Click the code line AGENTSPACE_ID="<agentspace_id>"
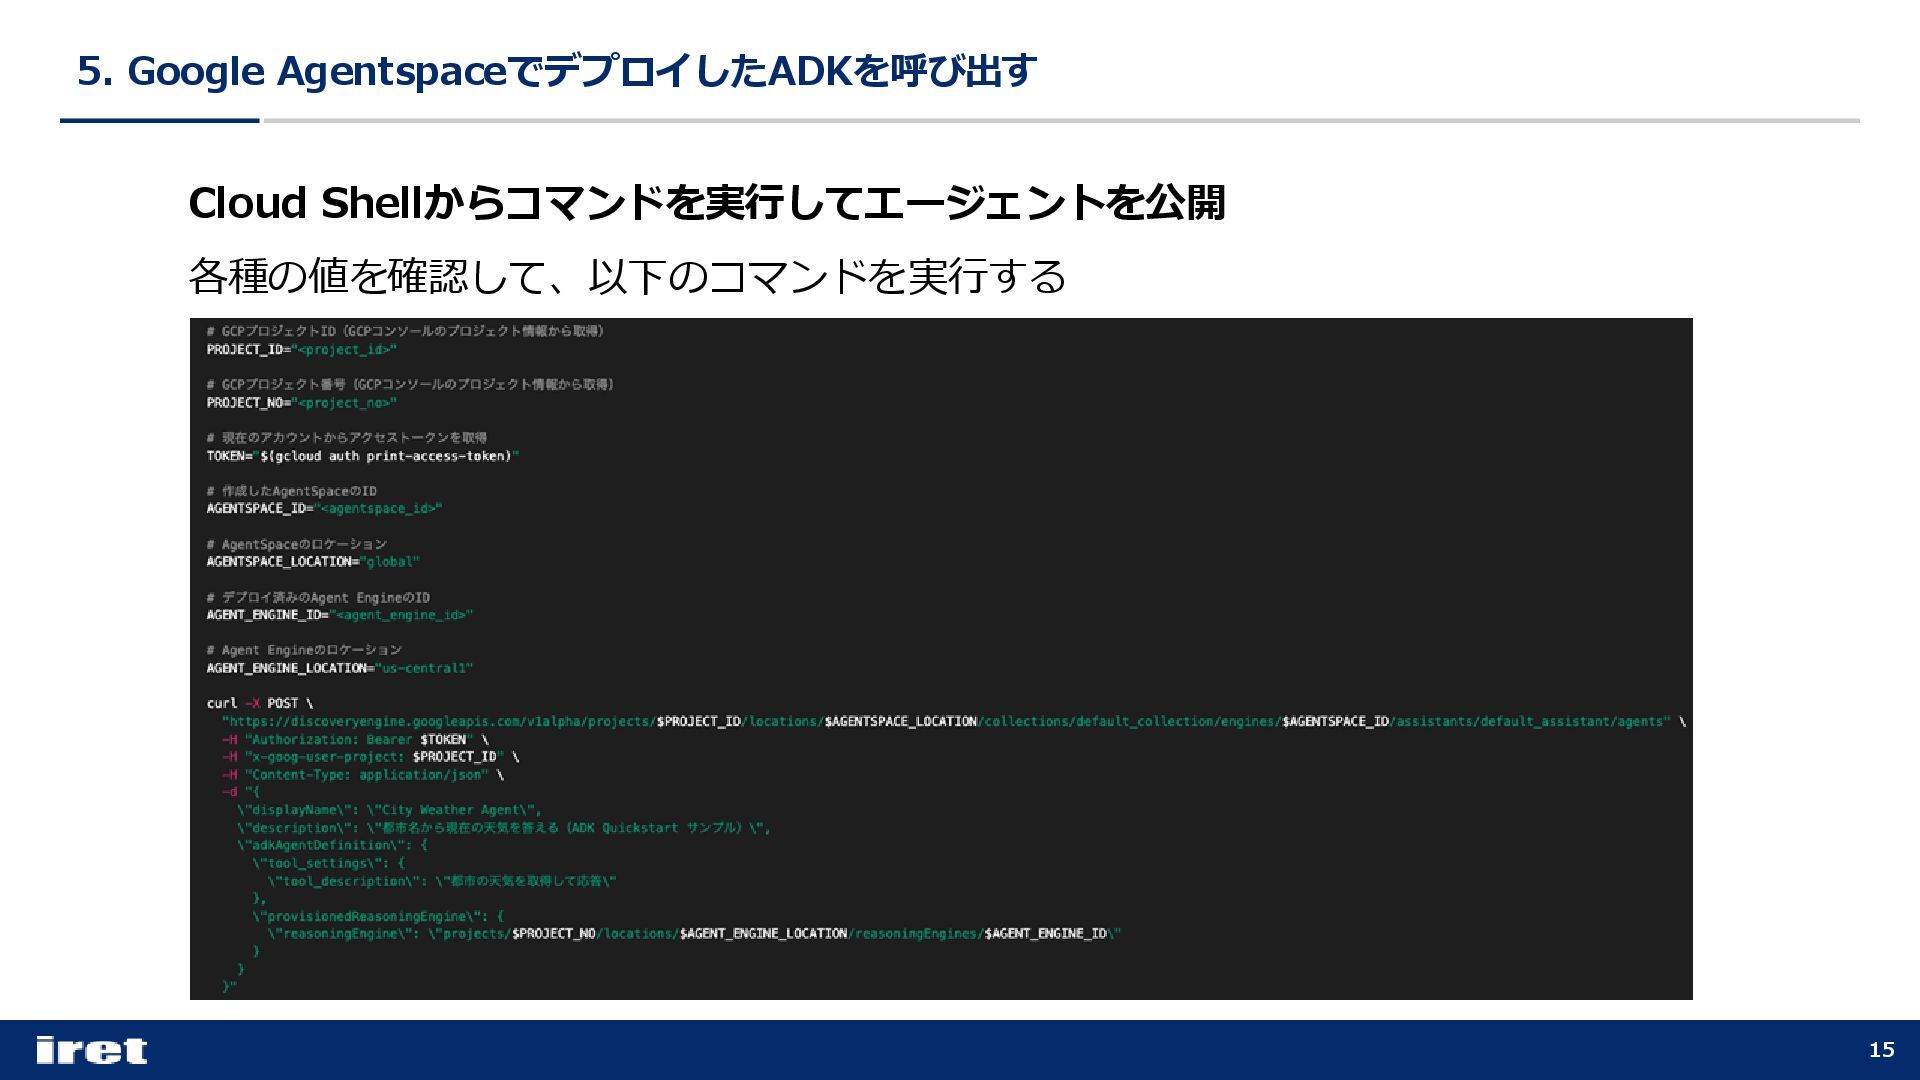 (324, 509)
